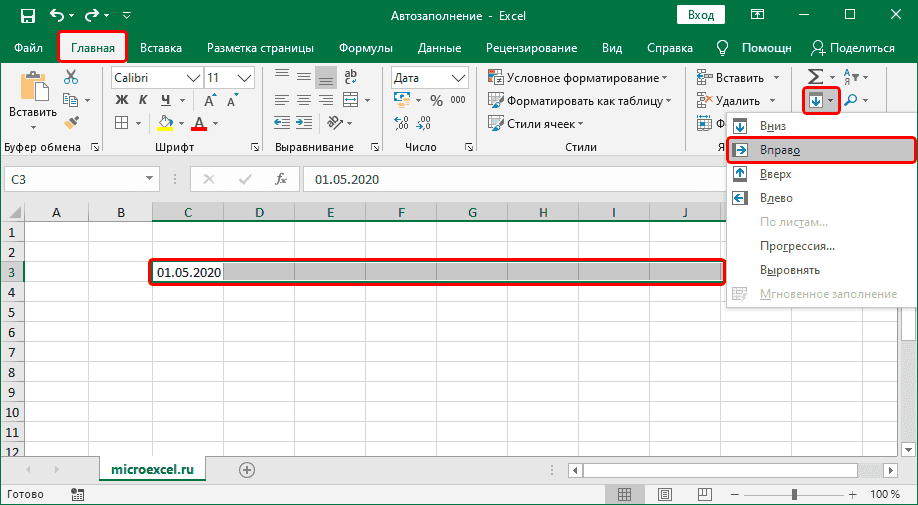The height and width of the screenshot is (505, 918).
Task: Click the Undo arrow icon
Action: [x=58, y=16]
